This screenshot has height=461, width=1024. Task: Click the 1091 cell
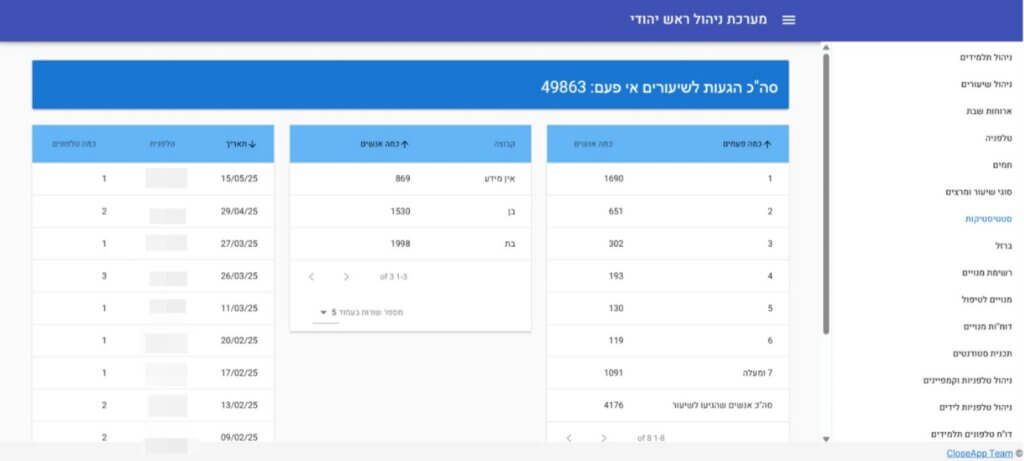pyautogui.click(x=613, y=373)
